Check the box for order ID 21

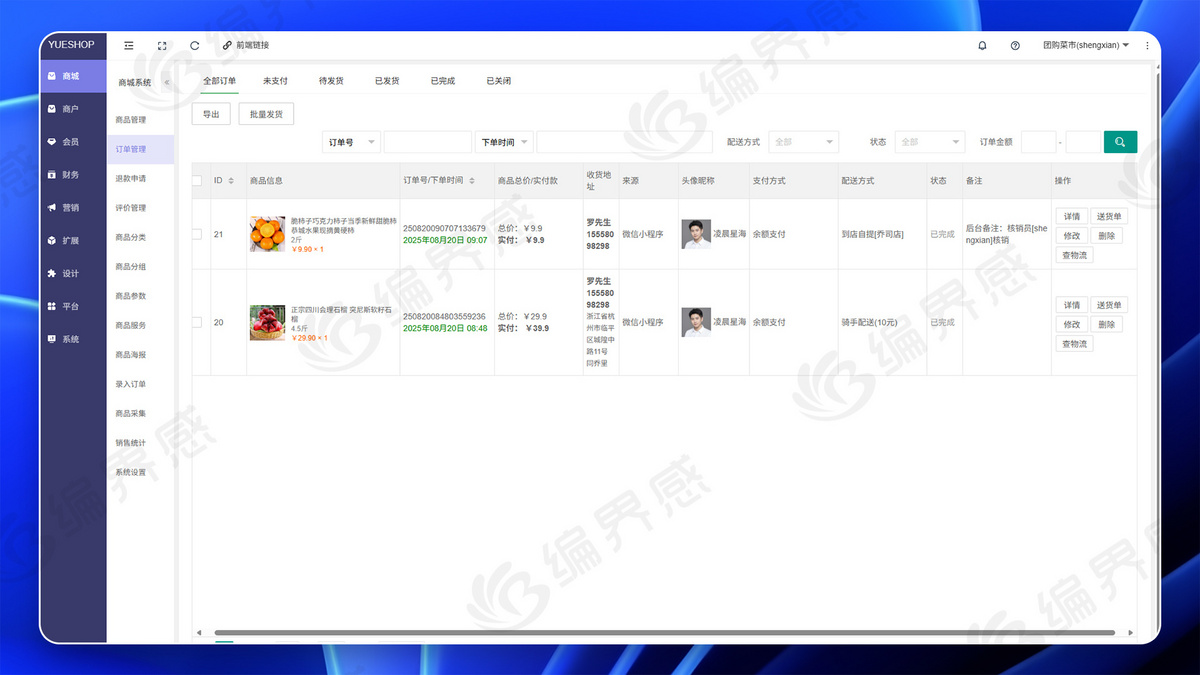[197, 234]
